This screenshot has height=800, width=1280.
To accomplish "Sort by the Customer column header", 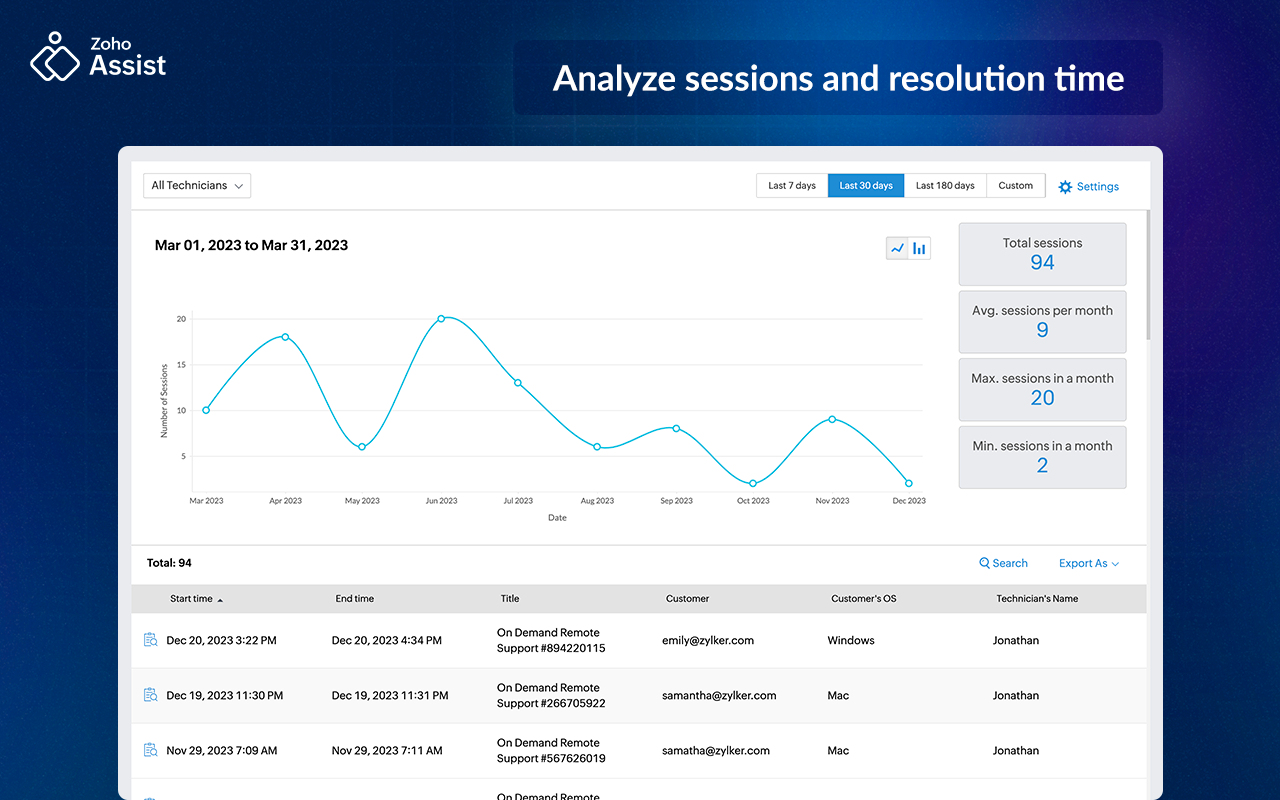I will [687, 599].
